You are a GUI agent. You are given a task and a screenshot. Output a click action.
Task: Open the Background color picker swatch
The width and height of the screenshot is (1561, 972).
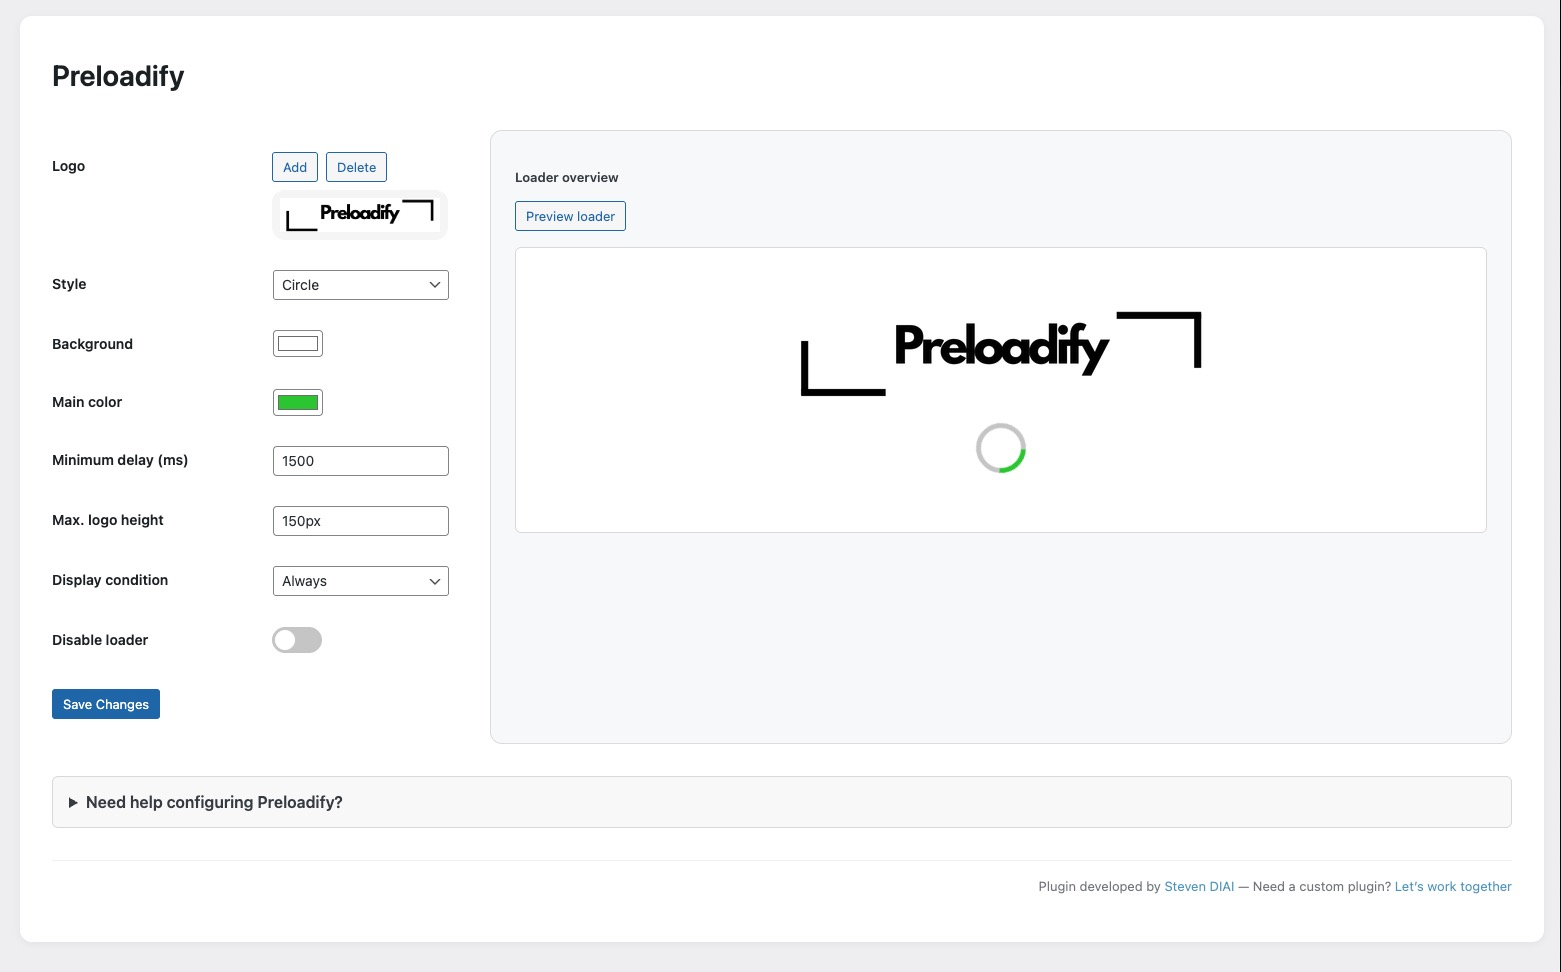(x=298, y=344)
